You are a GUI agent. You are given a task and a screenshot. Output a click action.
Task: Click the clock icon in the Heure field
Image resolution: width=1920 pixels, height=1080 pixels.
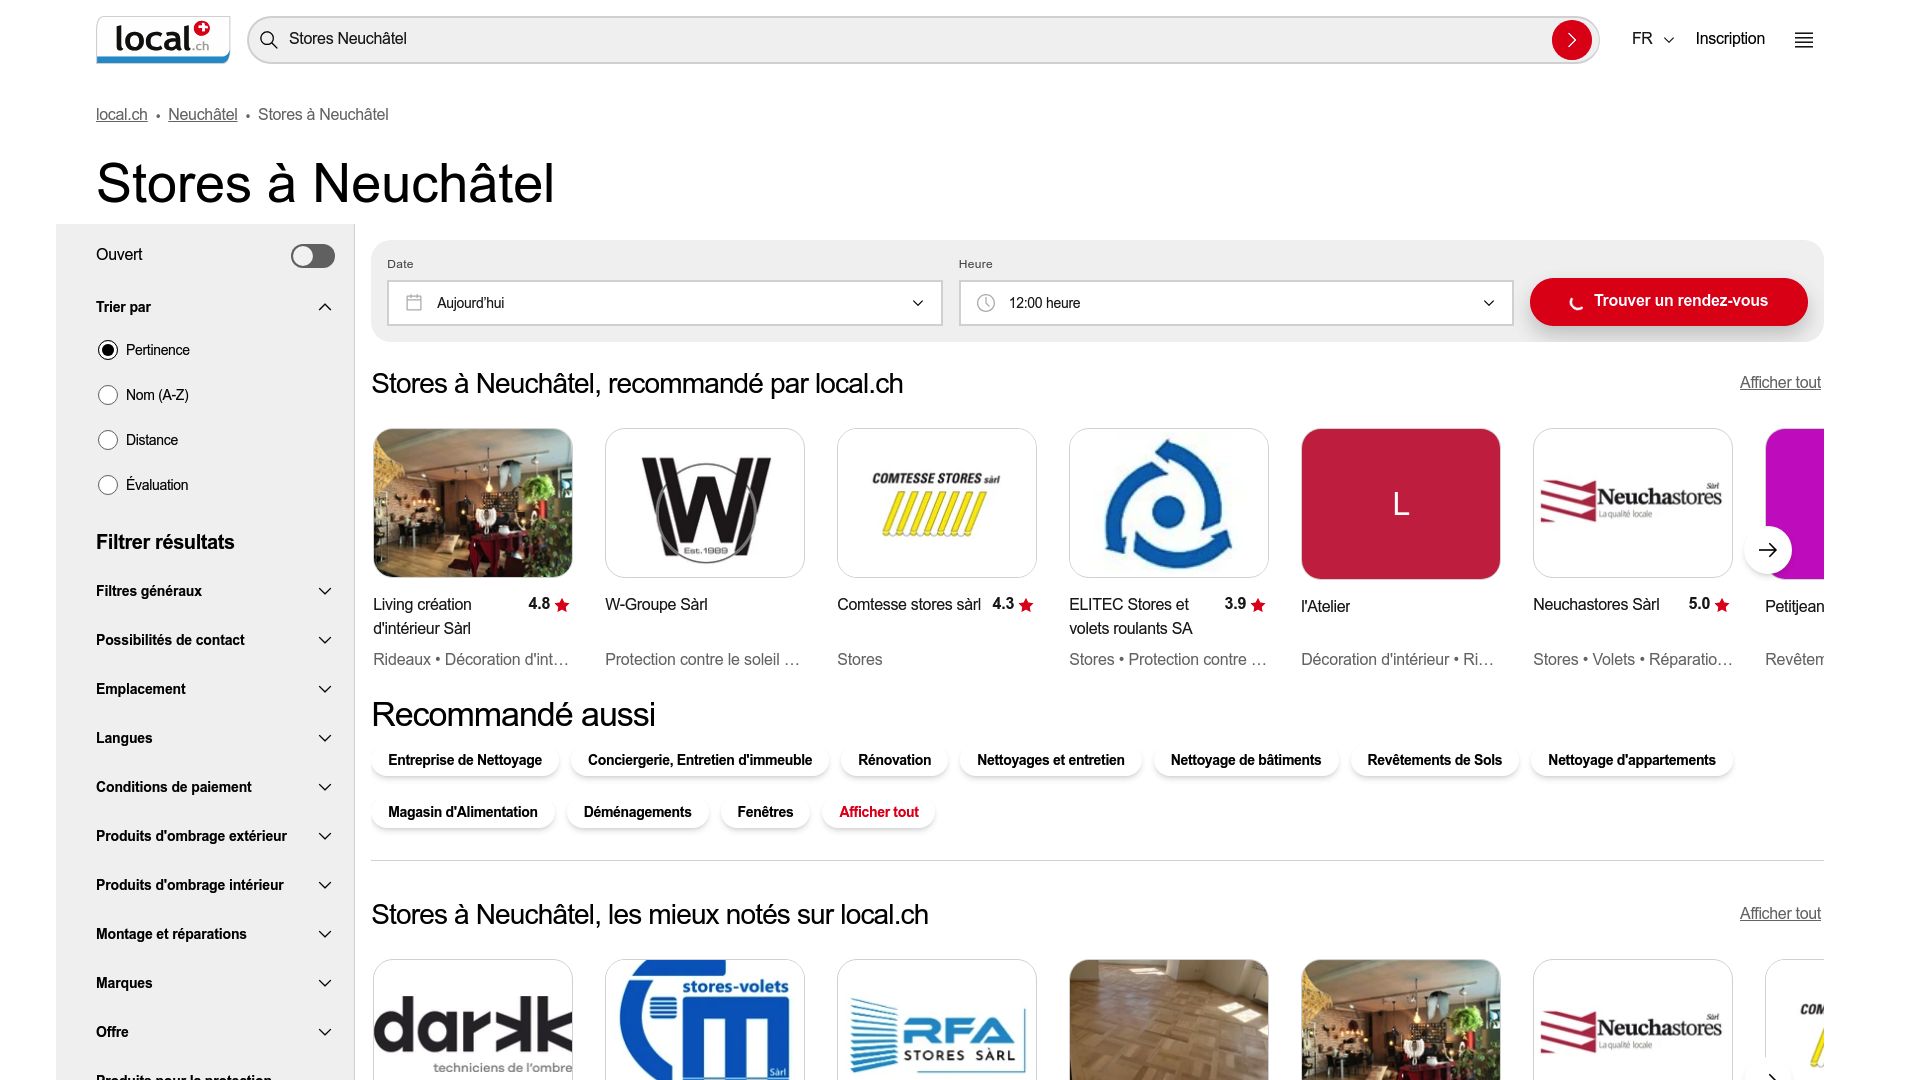pos(986,302)
